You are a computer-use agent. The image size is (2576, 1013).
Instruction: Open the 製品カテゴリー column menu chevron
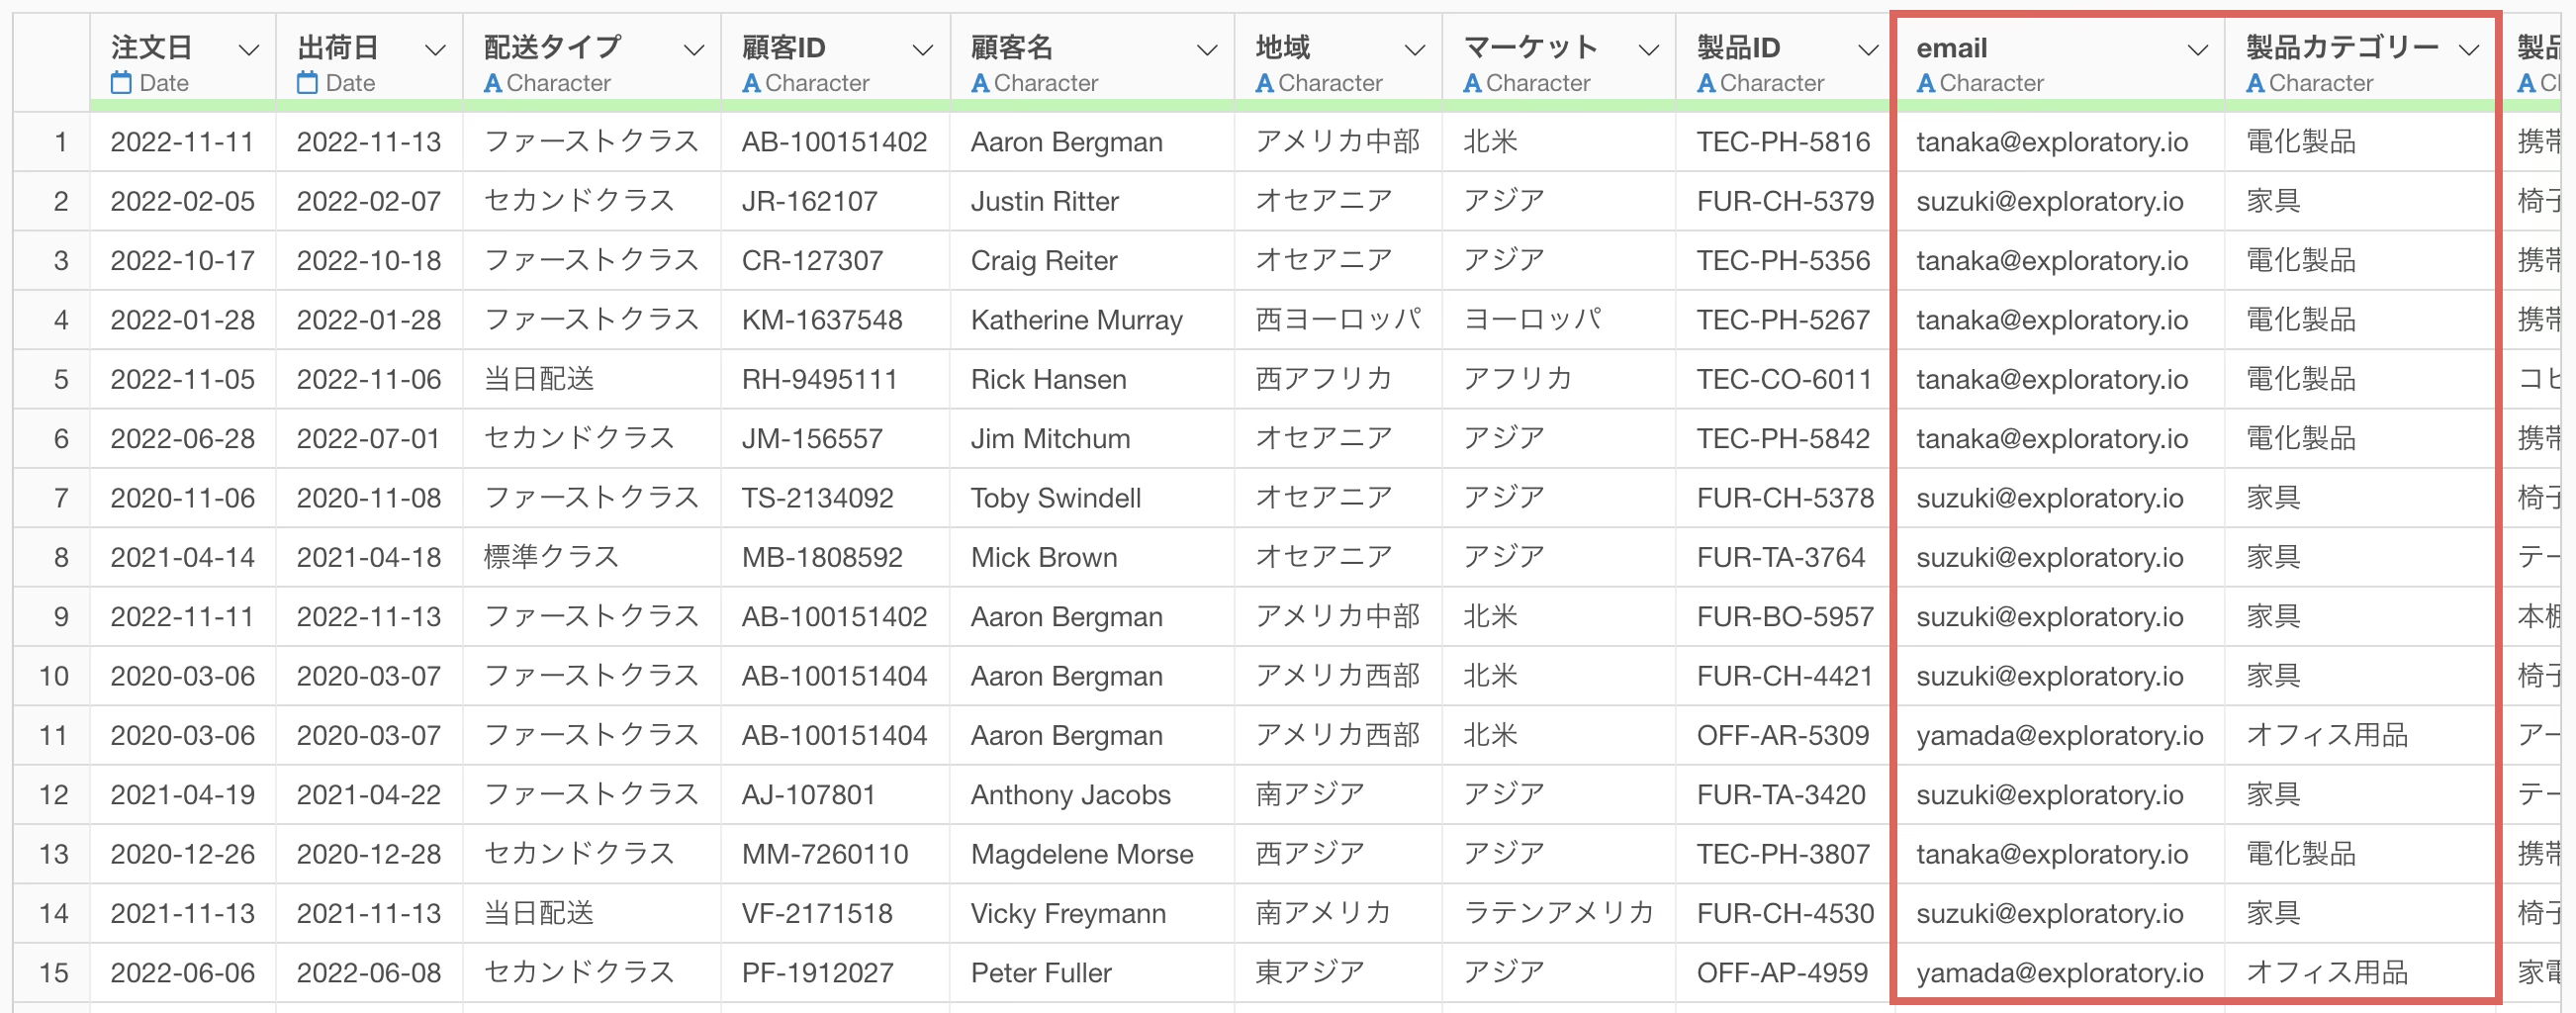click(2468, 49)
